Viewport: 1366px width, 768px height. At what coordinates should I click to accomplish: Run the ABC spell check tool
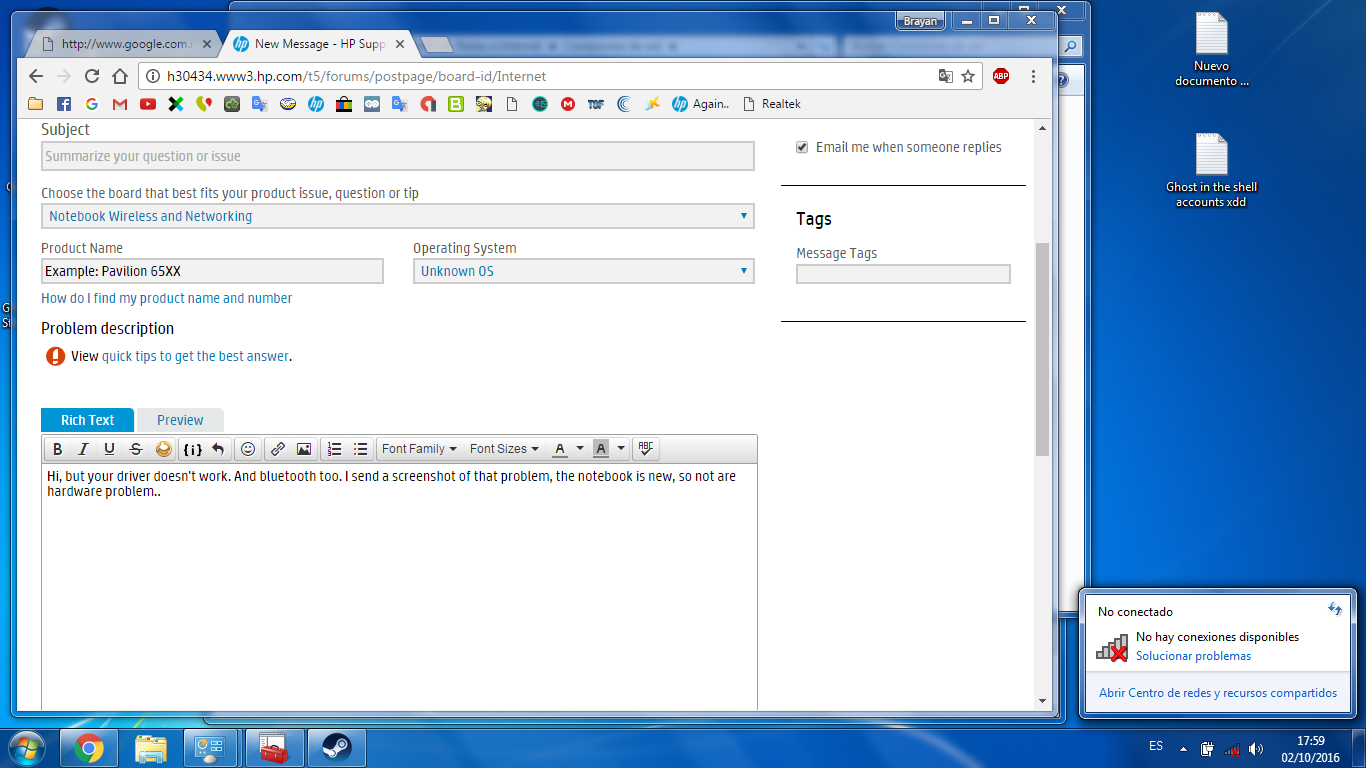click(x=646, y=449)
